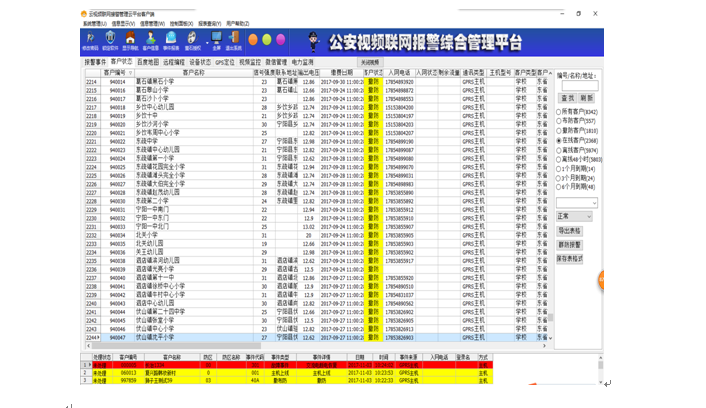Select the online customers (在线客户) radio button
This screenshot has width=706, height=408.
coord(559,141)
